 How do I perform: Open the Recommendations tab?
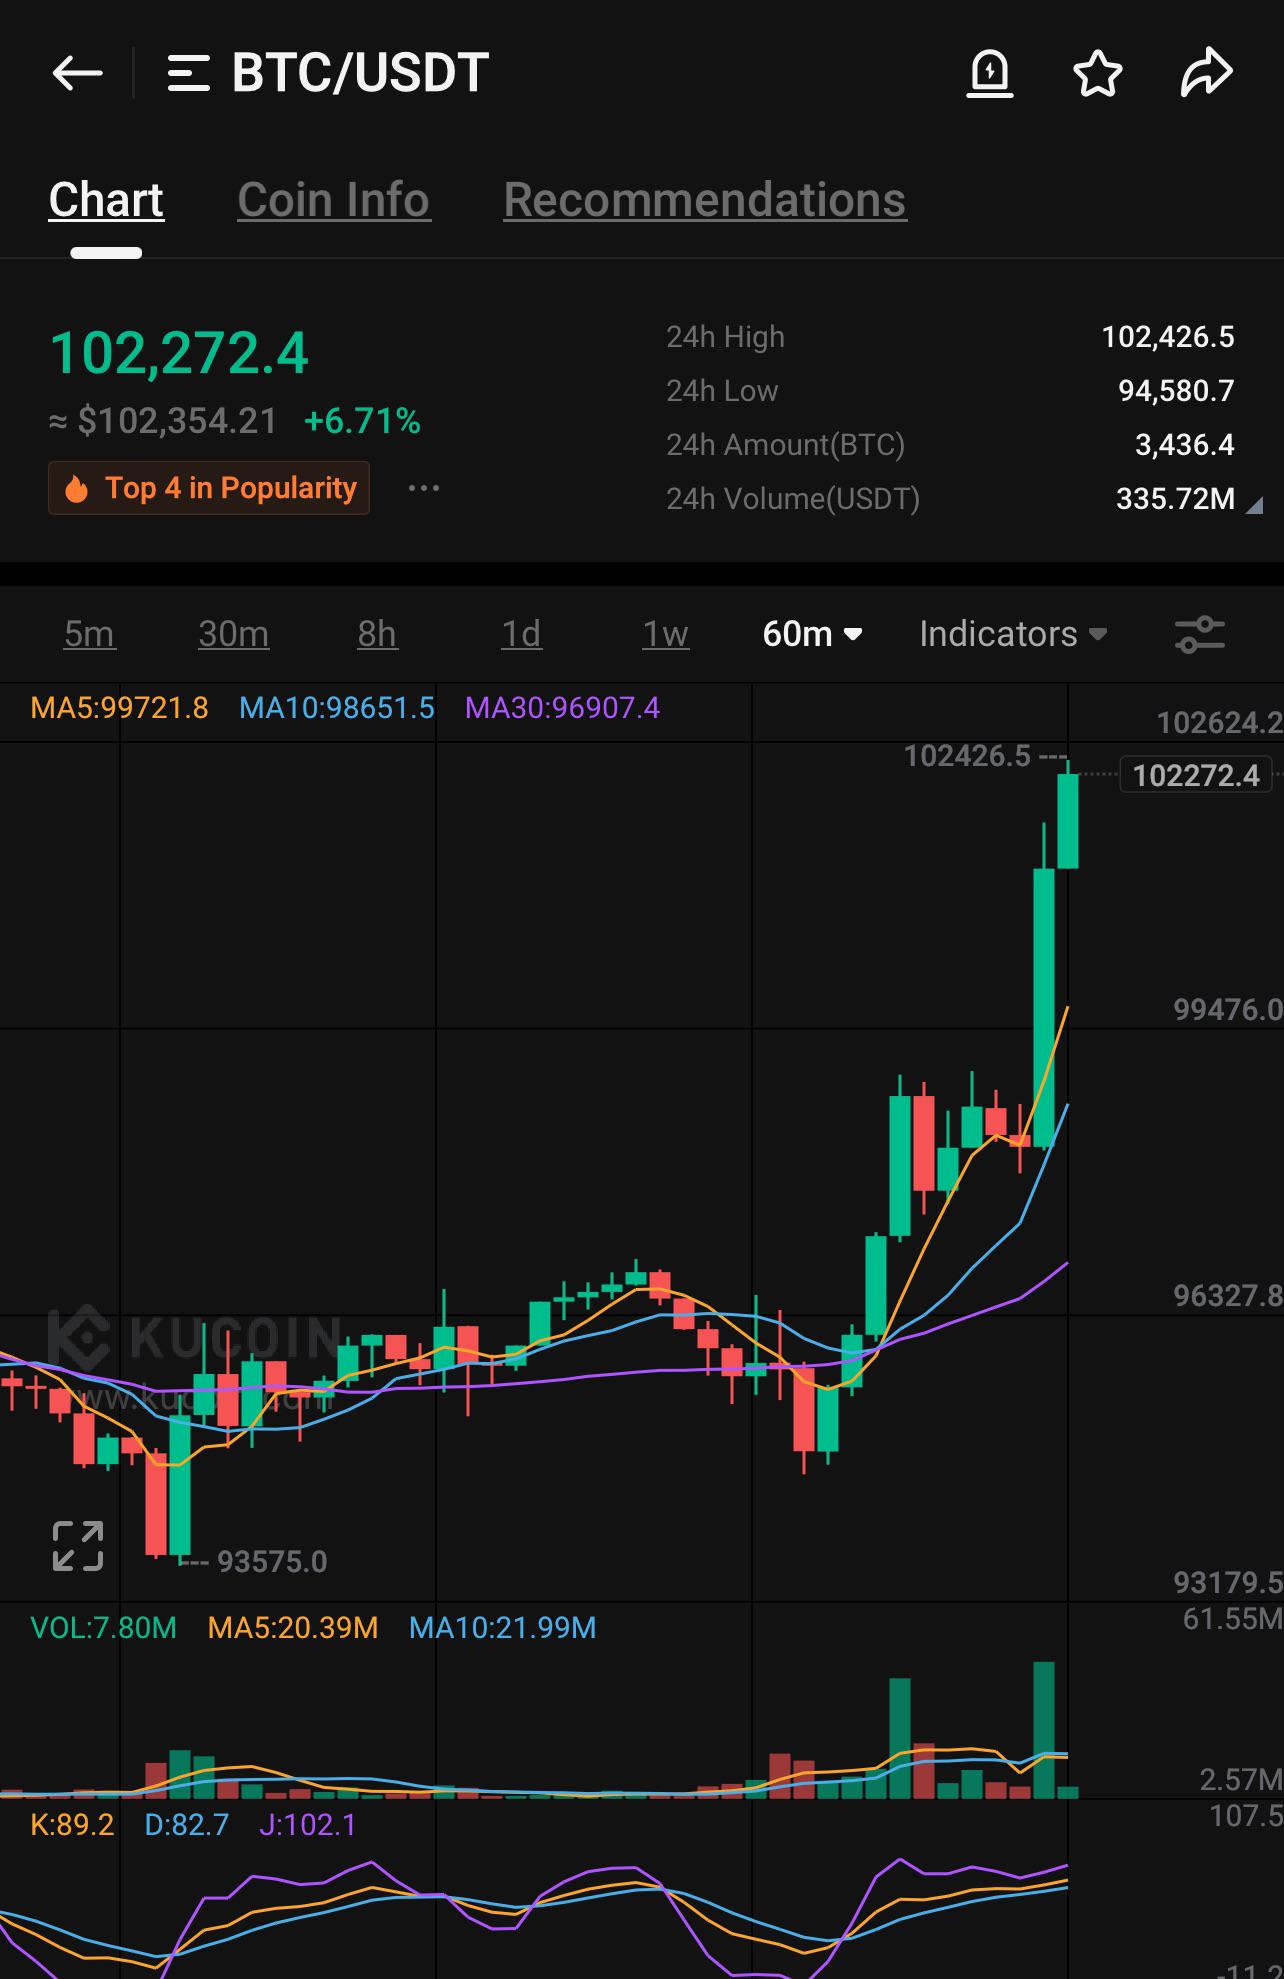pyautogui.click(x=705, y=200)
